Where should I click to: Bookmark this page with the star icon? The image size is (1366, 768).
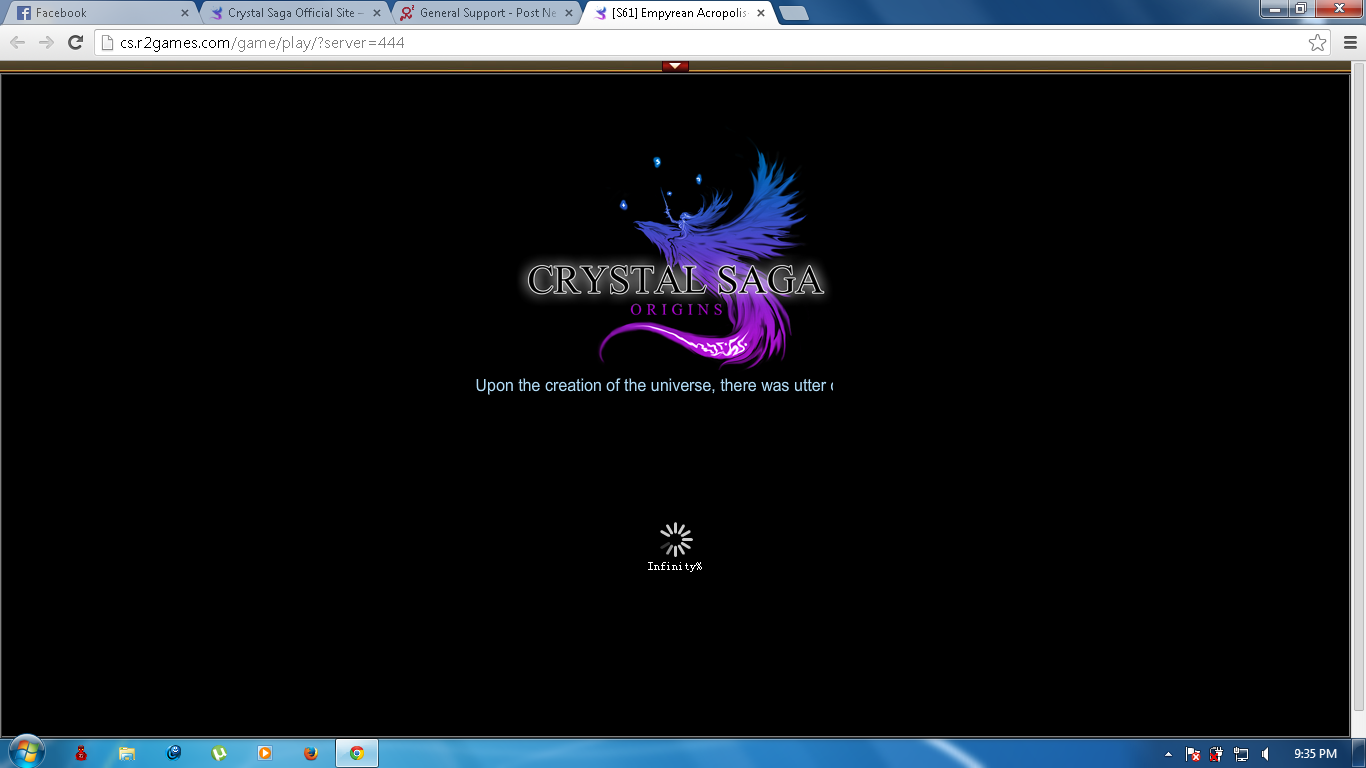pyautogui.click(x=1317, y=42)
